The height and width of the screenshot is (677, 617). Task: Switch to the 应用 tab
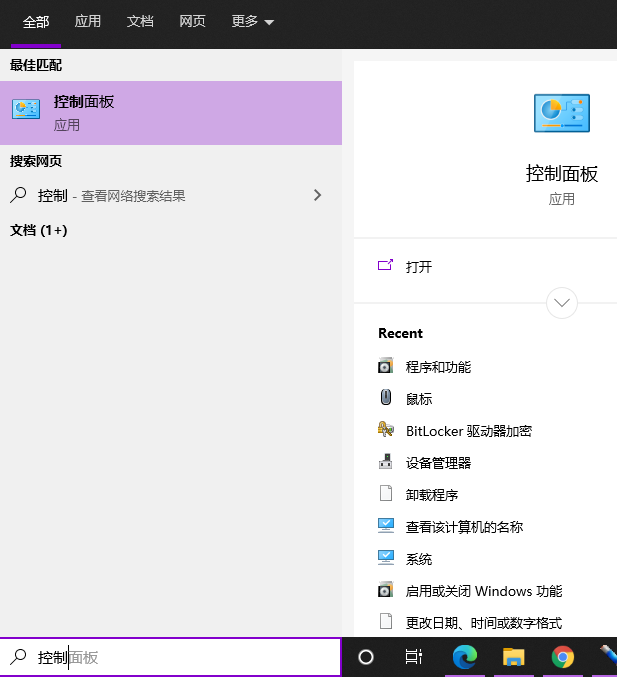[88, 21]
